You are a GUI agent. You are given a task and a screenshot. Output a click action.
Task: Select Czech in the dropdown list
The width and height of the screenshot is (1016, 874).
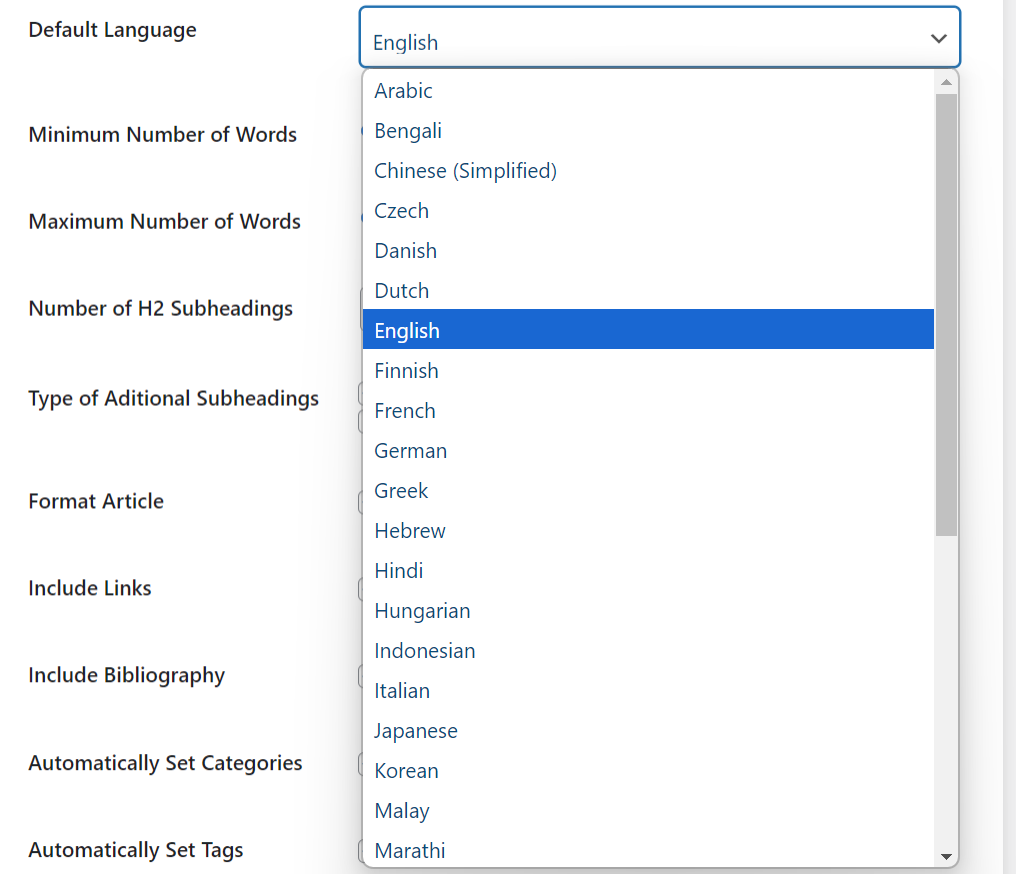click(x=648, y=211)
